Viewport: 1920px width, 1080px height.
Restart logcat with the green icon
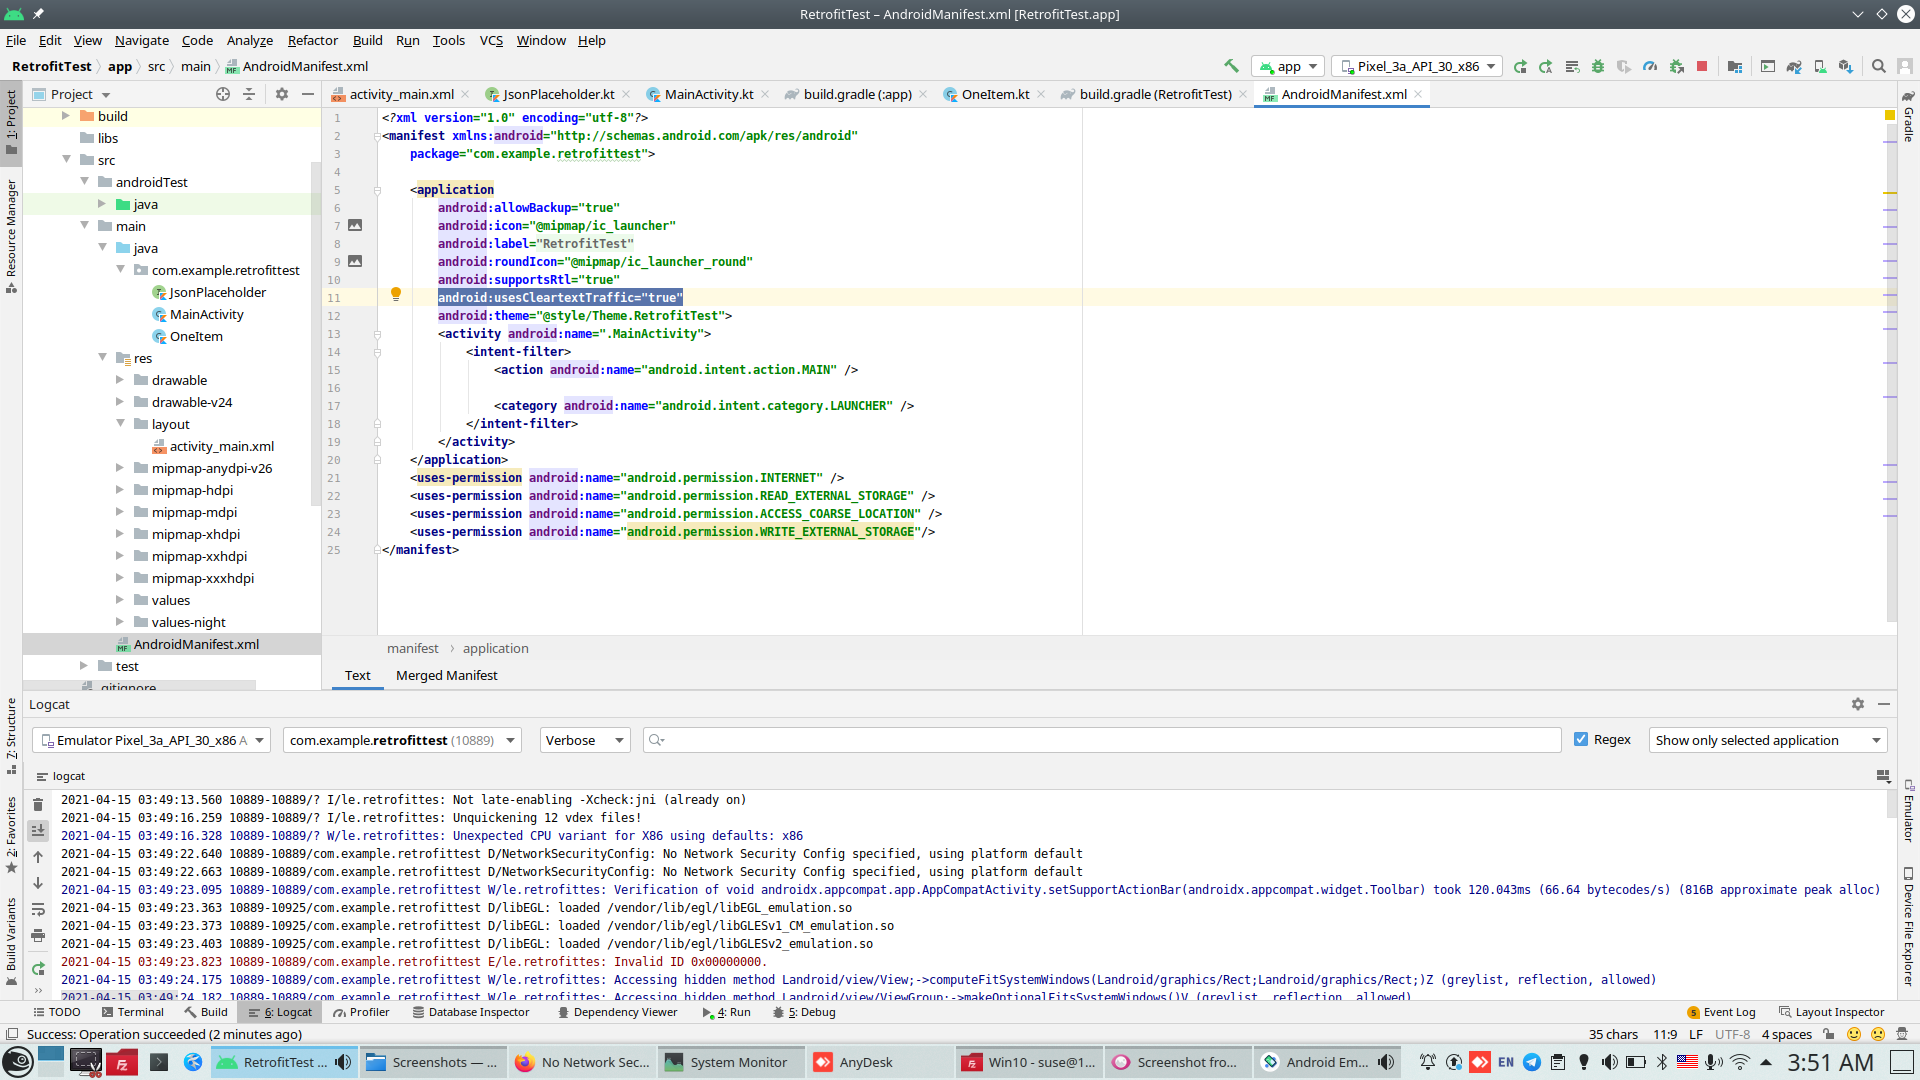(38, 968)
